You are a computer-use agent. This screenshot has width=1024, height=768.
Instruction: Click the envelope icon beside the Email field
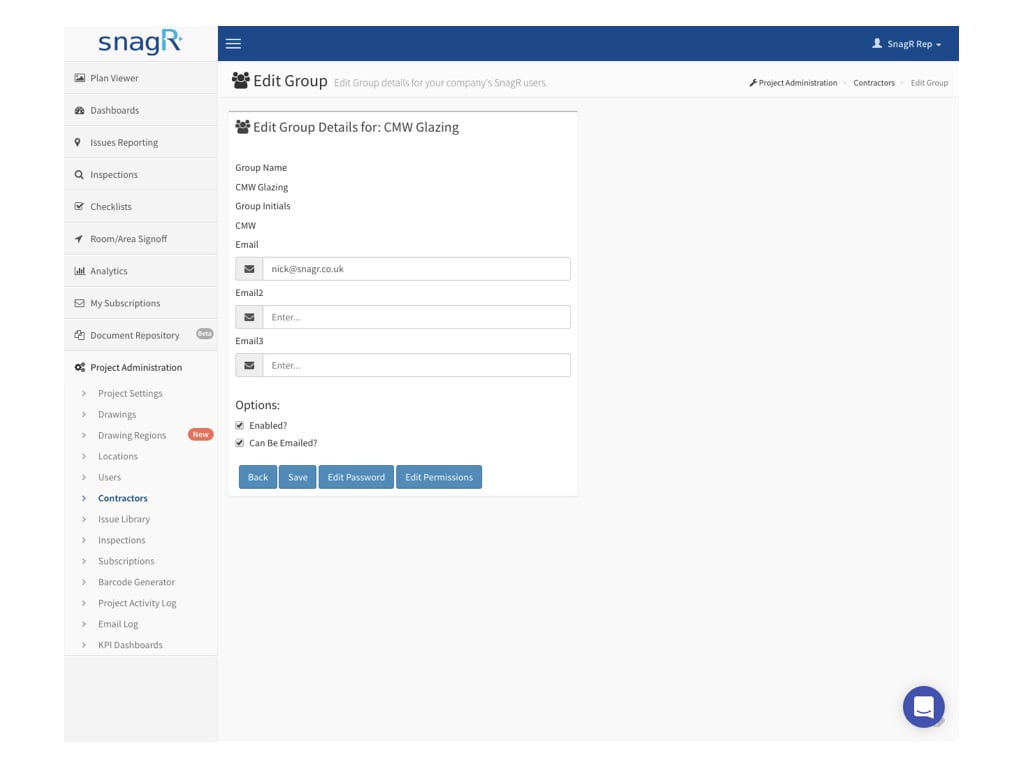[x=249, y=269]
